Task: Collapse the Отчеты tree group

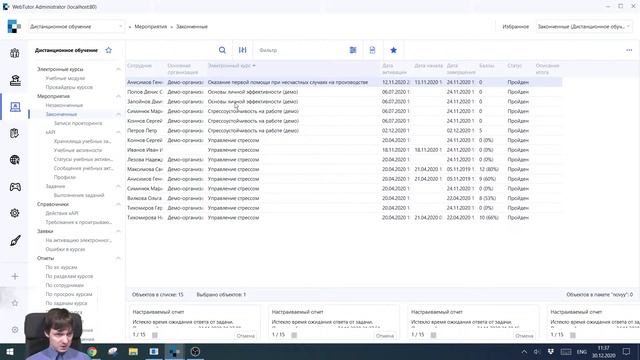Action: [x=118, y=258]
